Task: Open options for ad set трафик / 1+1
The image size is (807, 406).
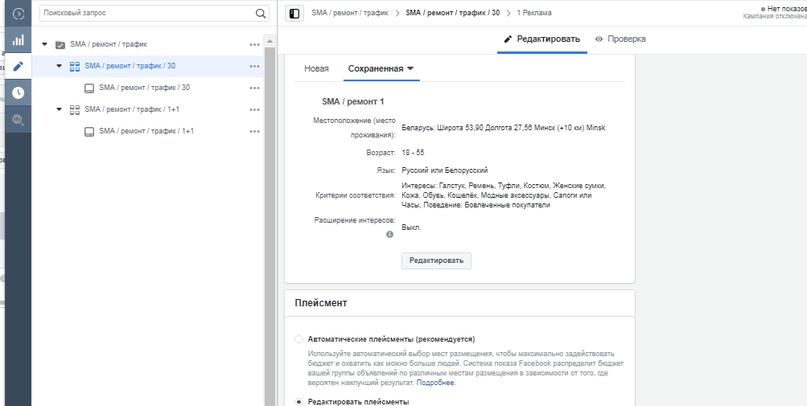Action: (254, 110)
